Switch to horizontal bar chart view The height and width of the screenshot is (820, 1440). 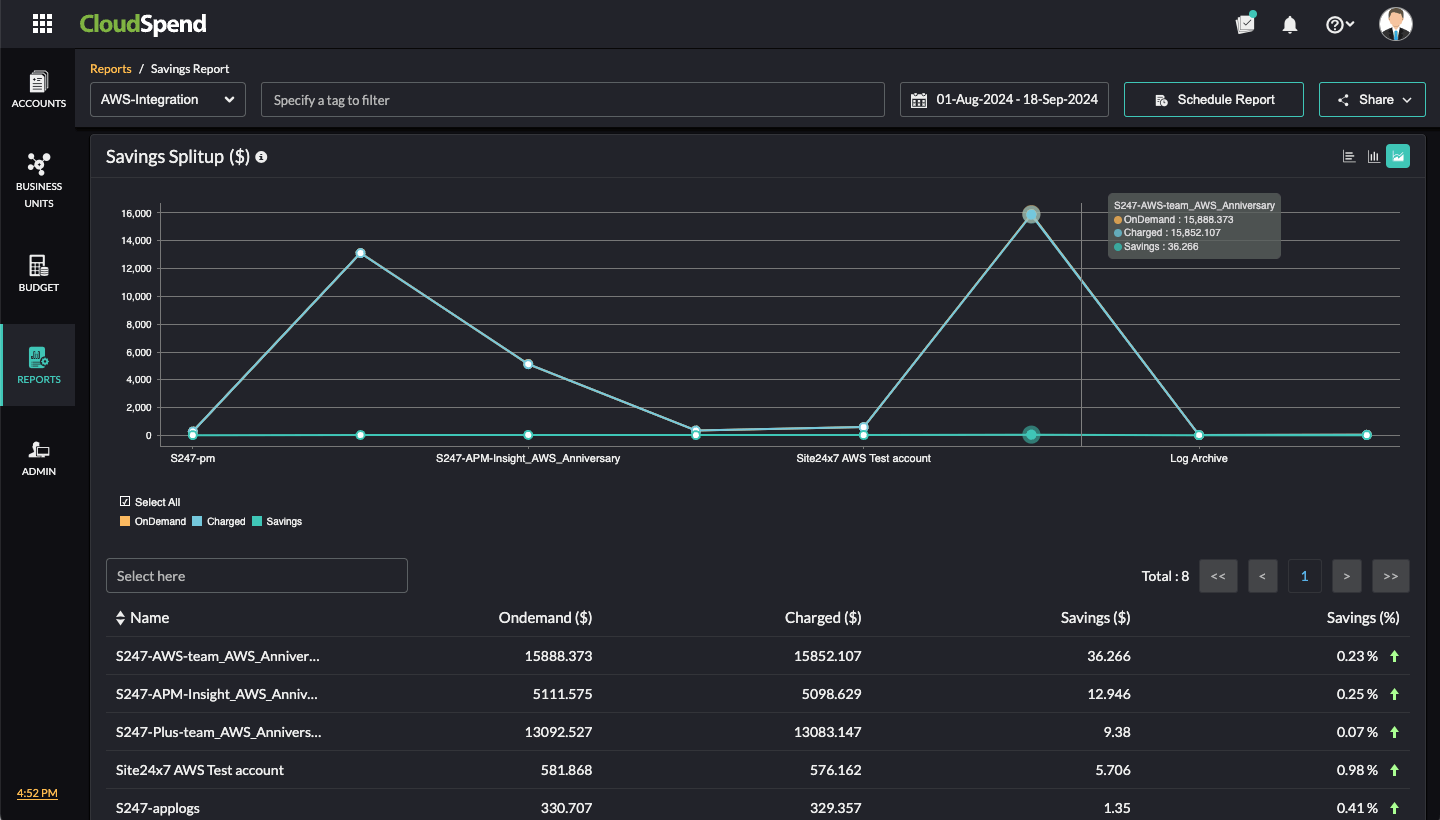pos(1349,156)
